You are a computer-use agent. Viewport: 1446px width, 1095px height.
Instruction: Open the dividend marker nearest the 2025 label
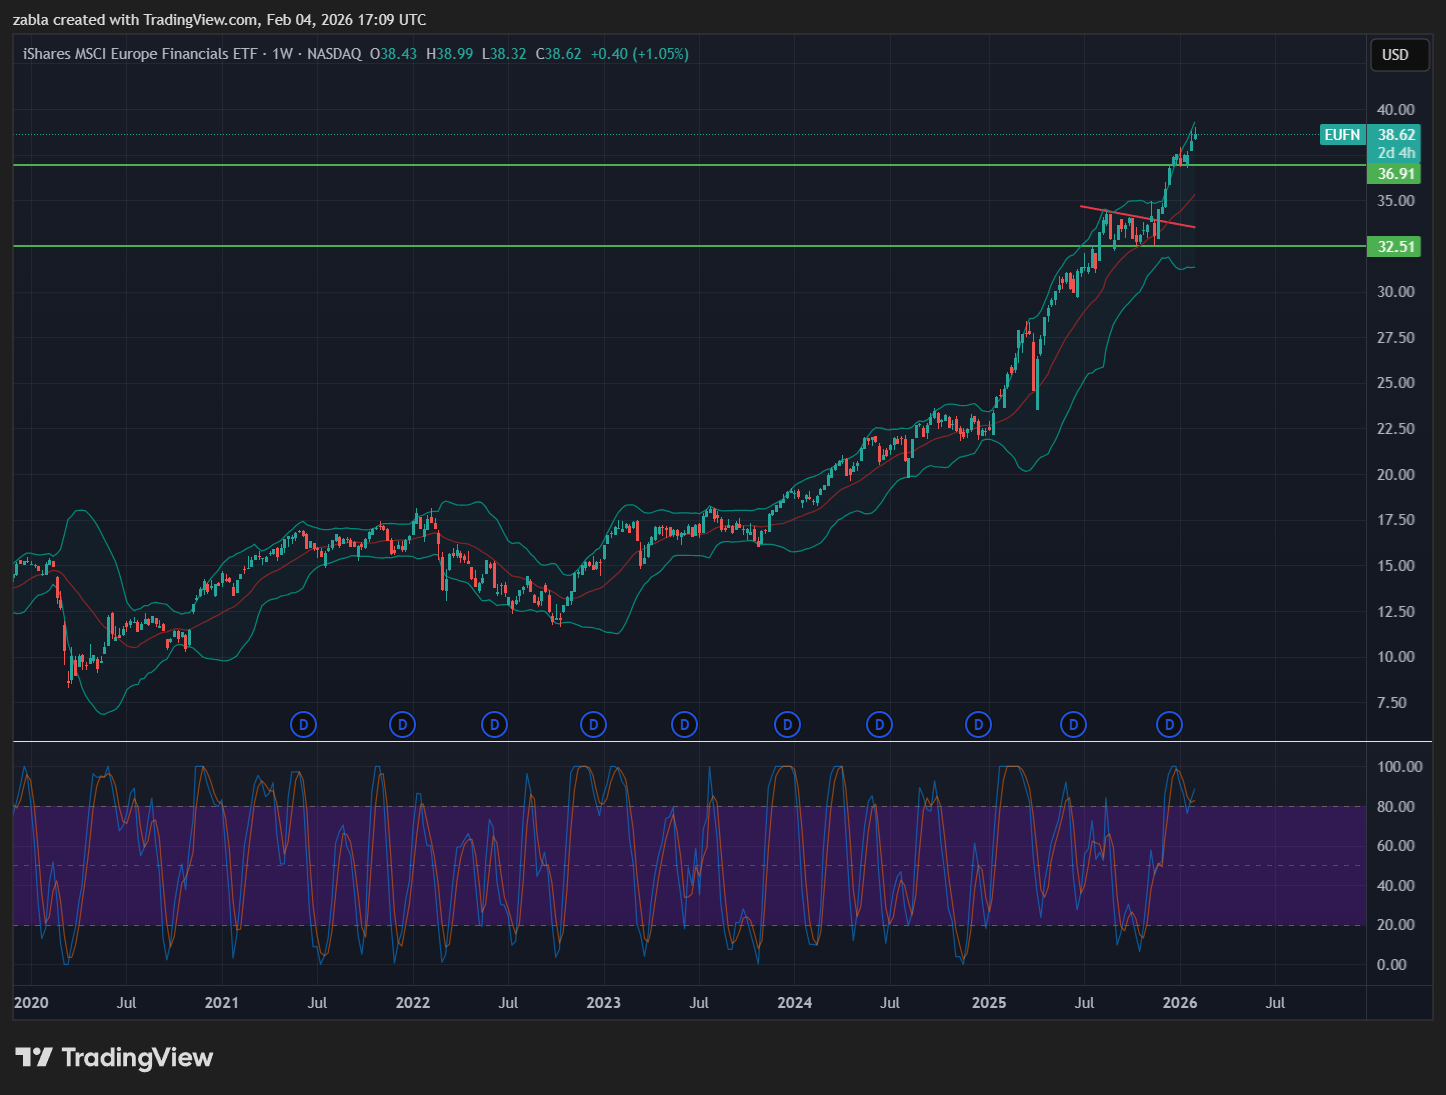coord(978,724)
